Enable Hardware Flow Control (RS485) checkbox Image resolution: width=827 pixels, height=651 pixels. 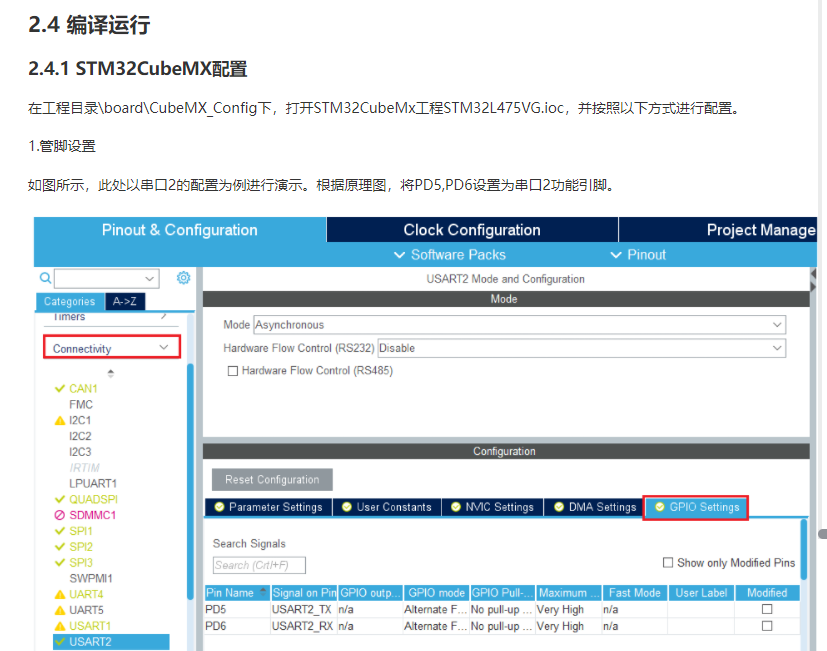[233, 371]
